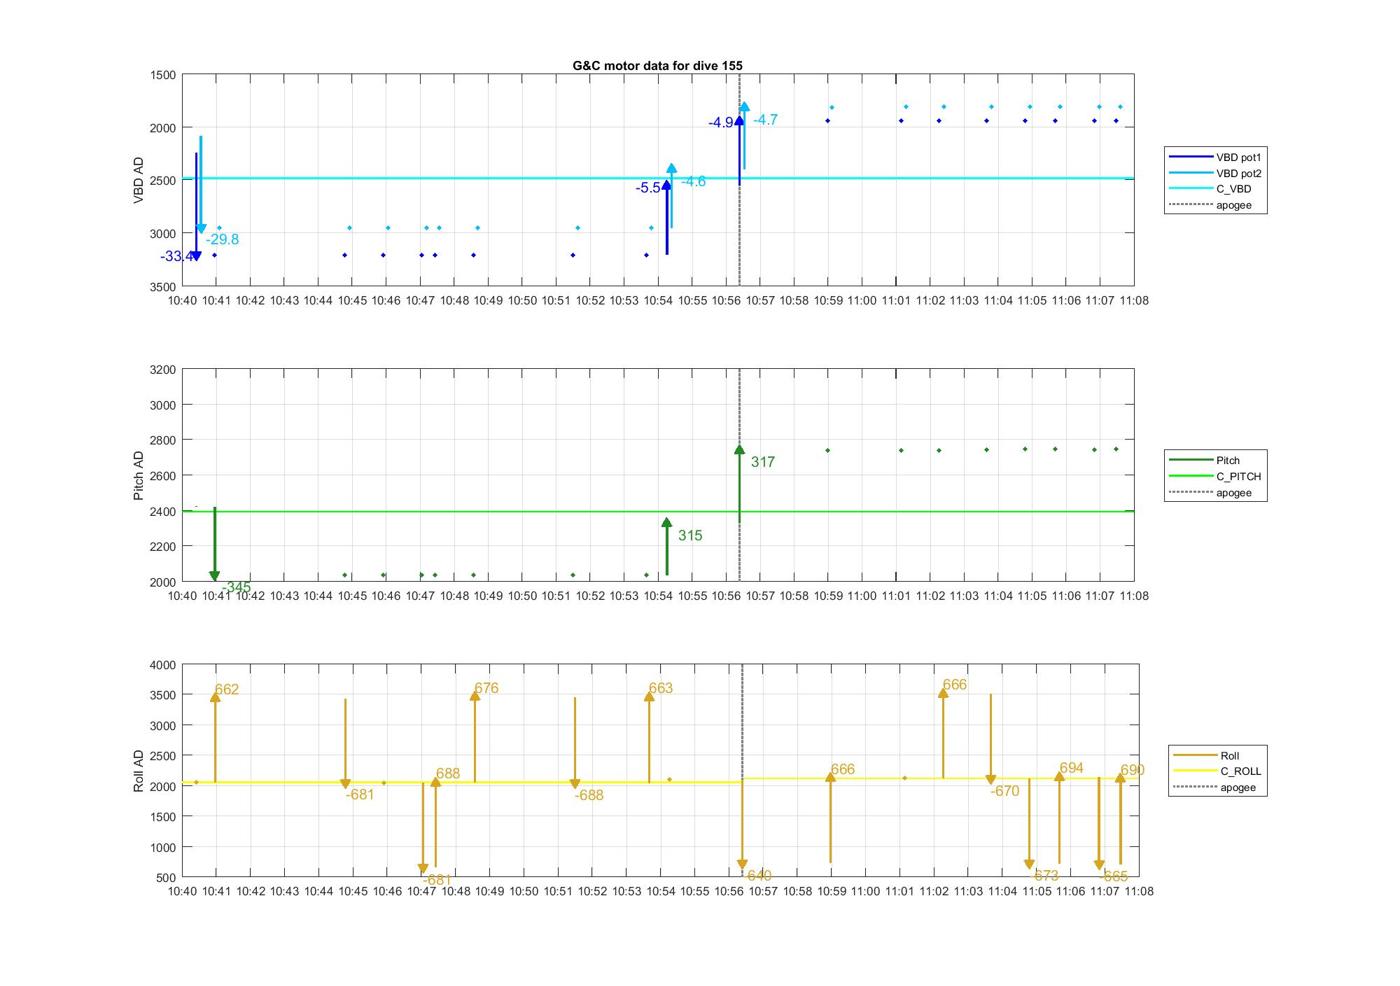Click the '688' roll annotation near 10:47

(448, 773)
